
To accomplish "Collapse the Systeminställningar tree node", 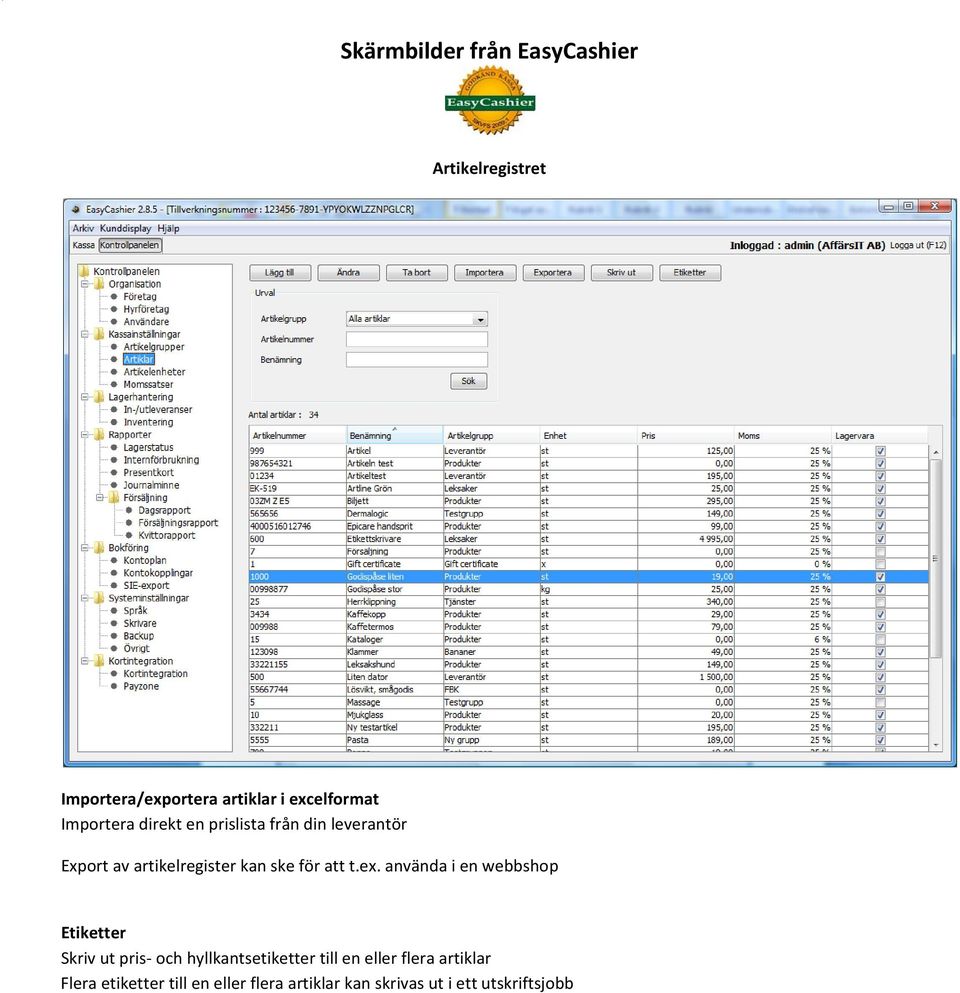I will click(85, 598).
